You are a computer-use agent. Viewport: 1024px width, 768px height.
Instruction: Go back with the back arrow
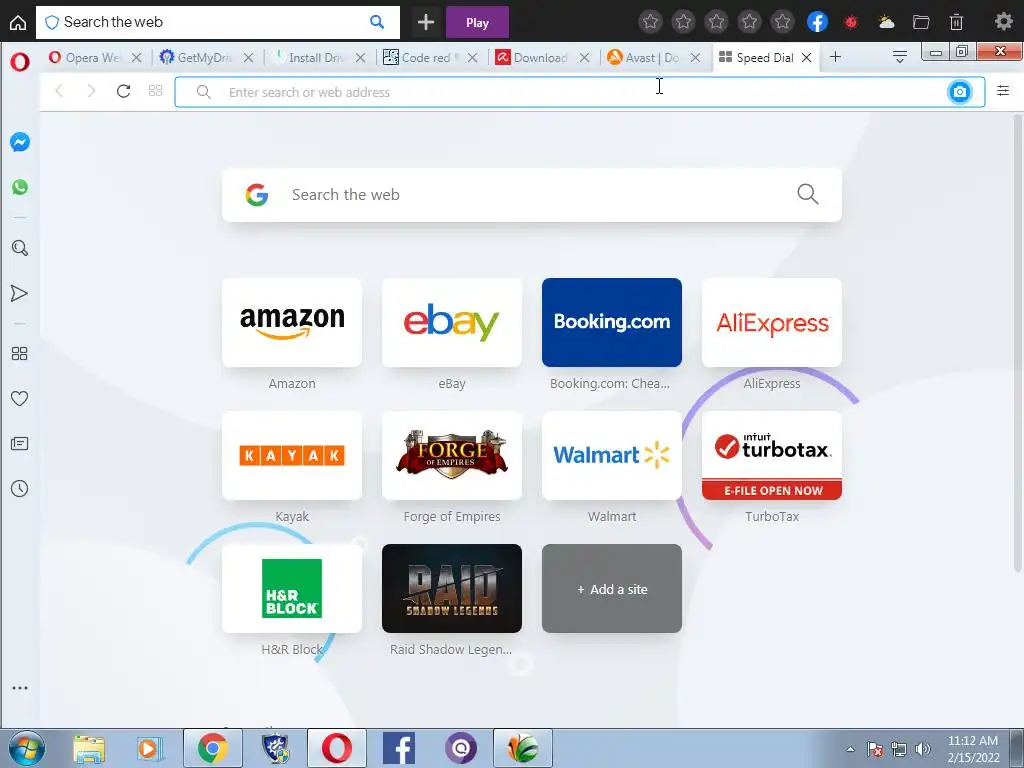pos(59,91)
